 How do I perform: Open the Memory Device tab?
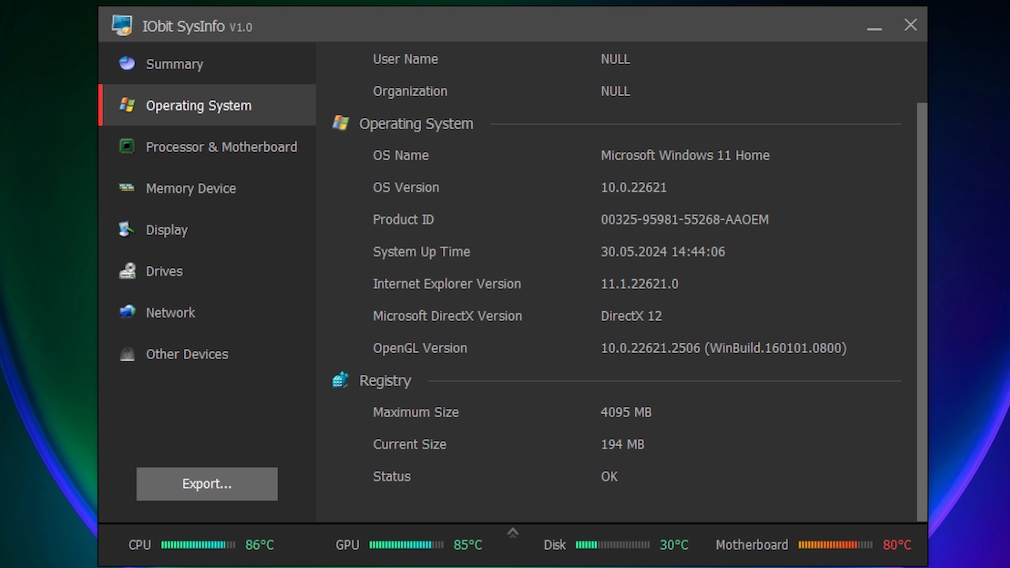click(190, 188)
